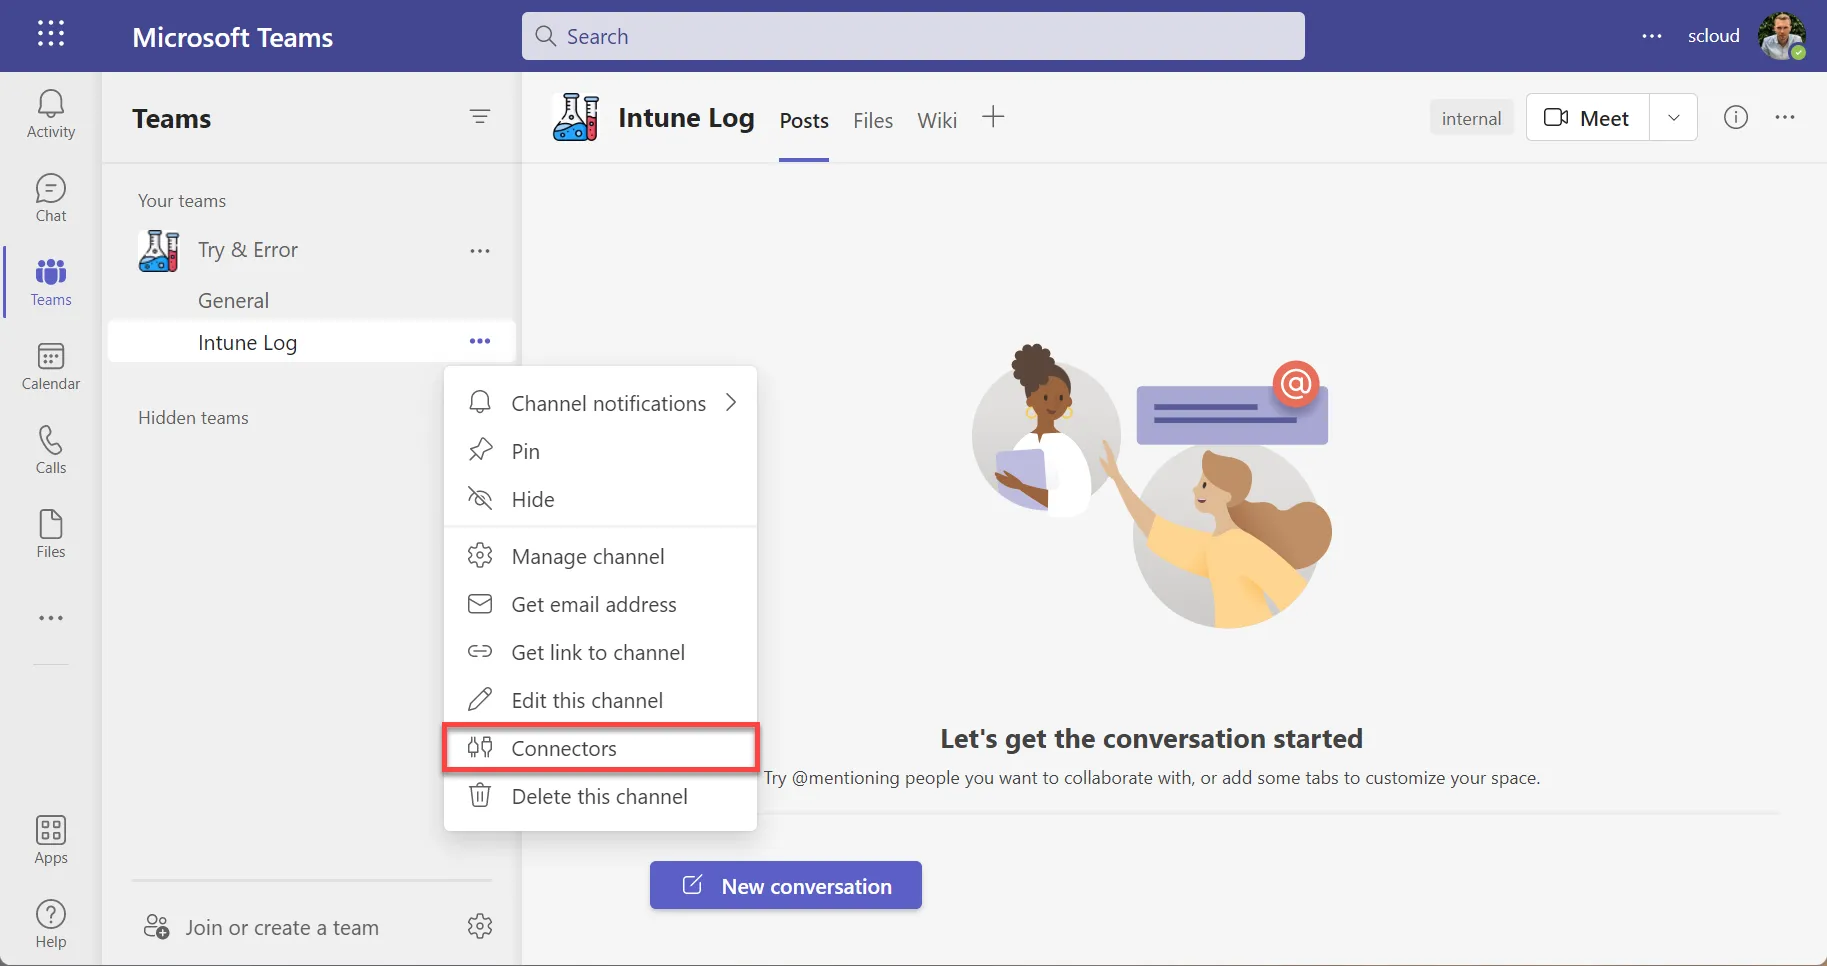Open the Calendar app icon
The height and width of the screenshot is (966, 1827).
click(x=51, y=366)
